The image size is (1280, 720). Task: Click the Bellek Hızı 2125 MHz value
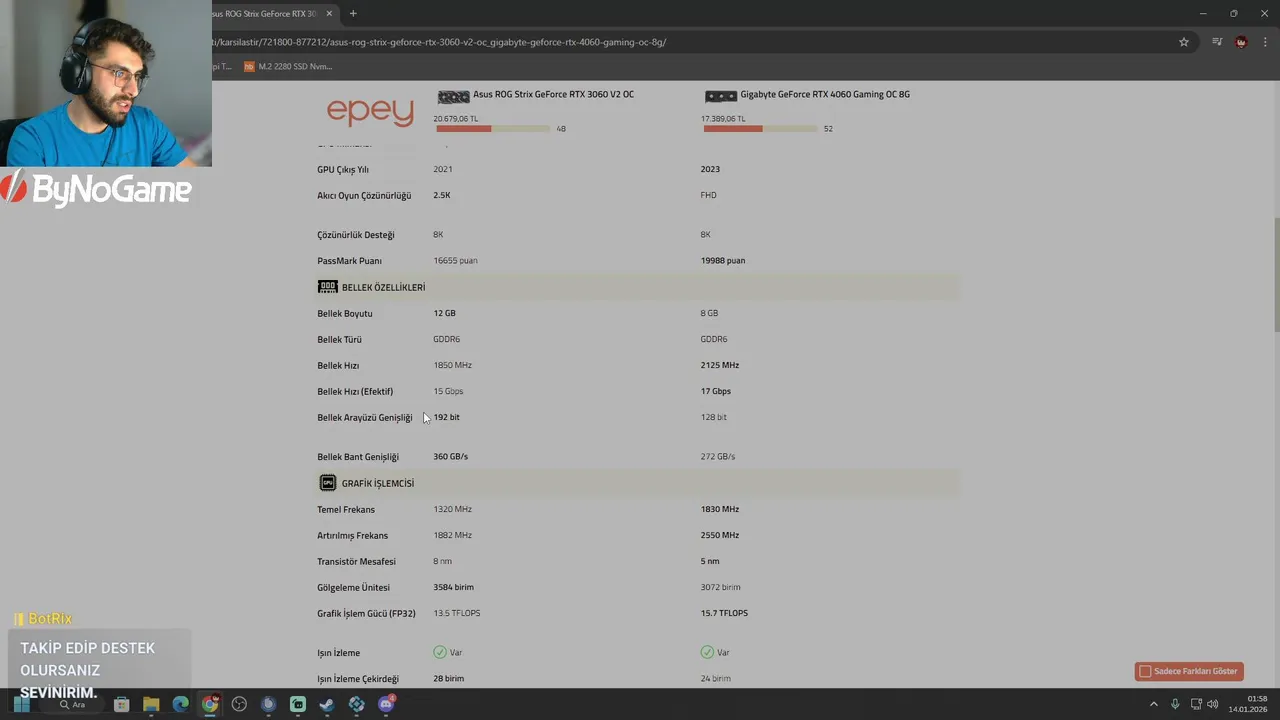(x=720, y=365)
